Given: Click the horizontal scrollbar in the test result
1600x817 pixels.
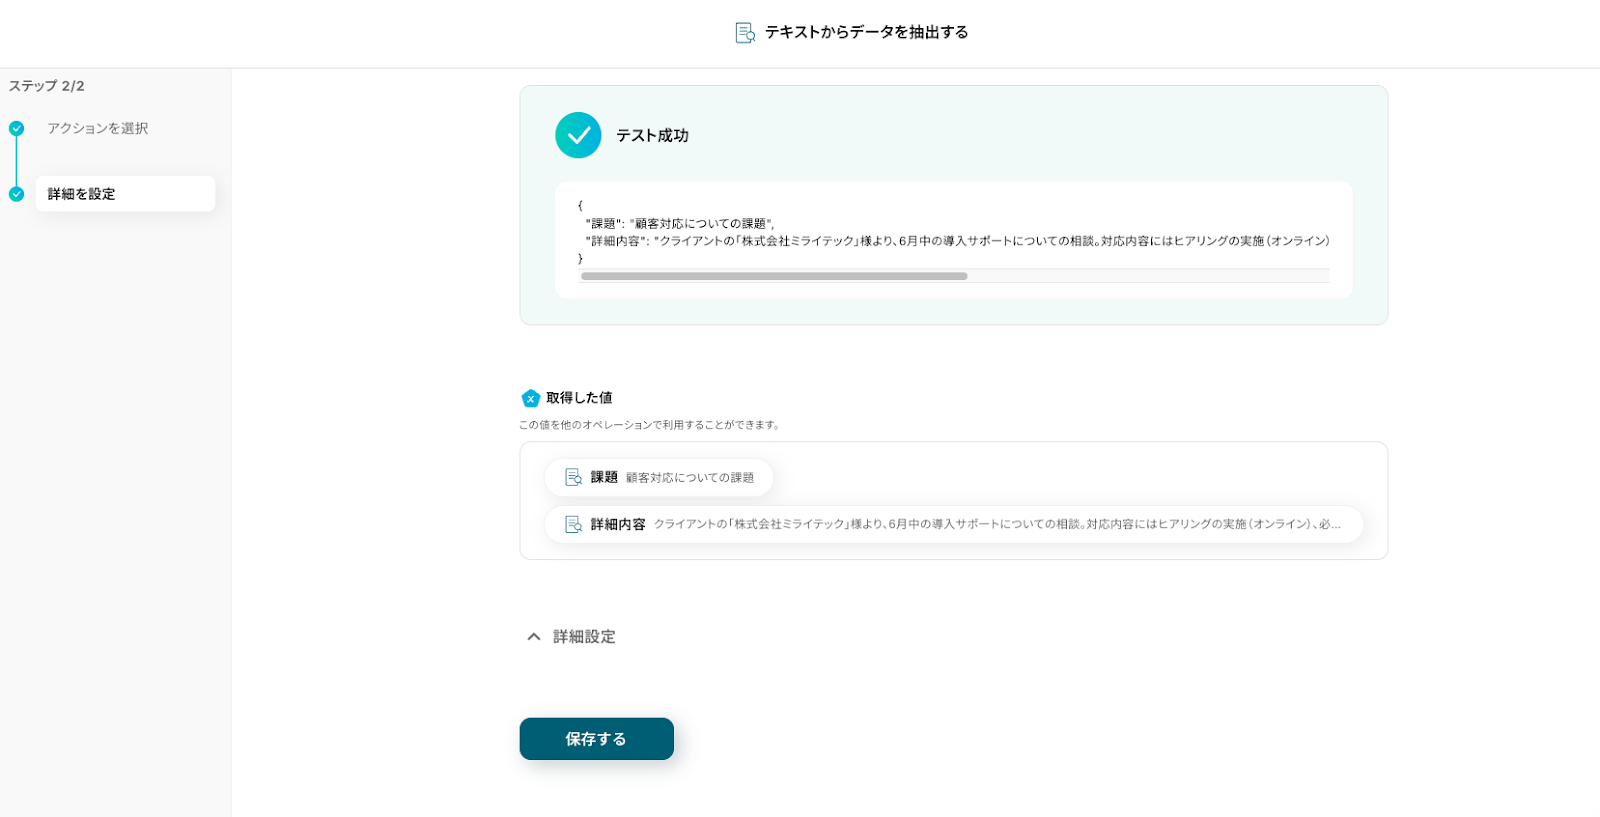Looking at the screenshot, I should 774,276.
